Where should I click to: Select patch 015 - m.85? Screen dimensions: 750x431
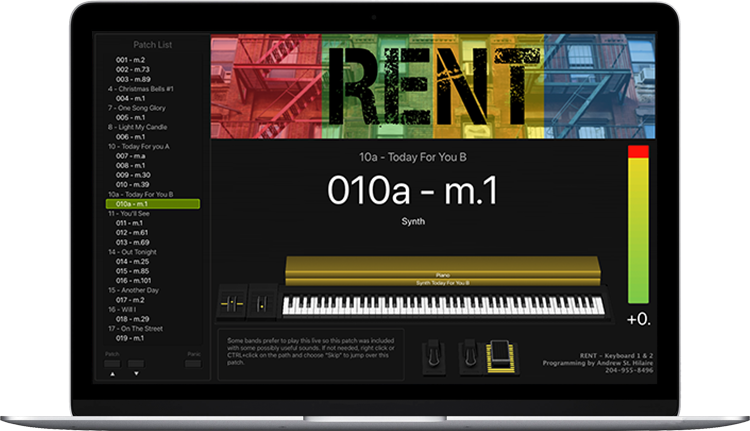(132, 271)
